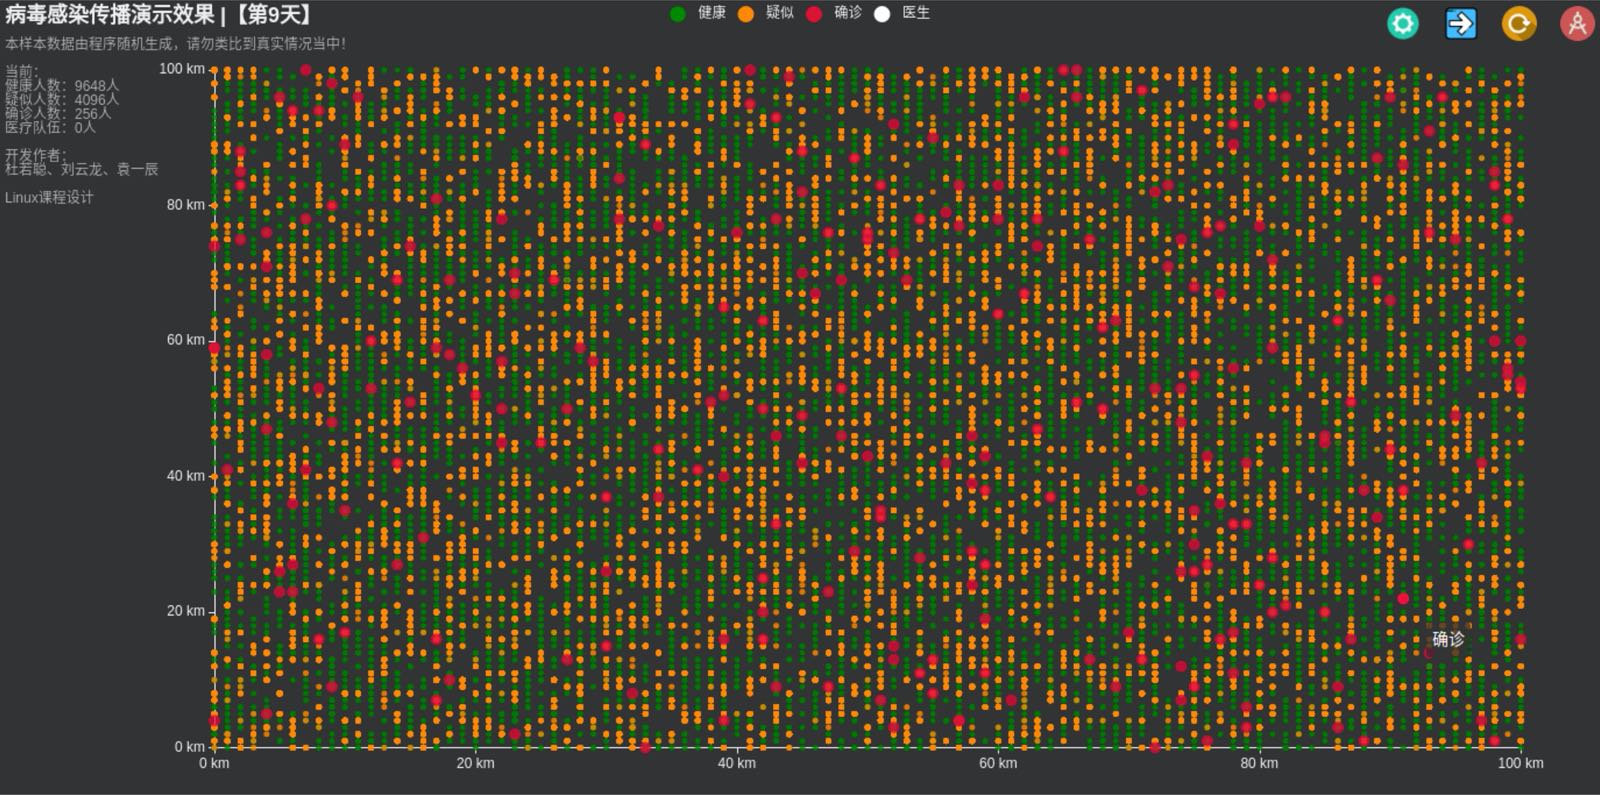
Task: Click the 20 km label on the horizontal axis
Action: pos(475,763)
